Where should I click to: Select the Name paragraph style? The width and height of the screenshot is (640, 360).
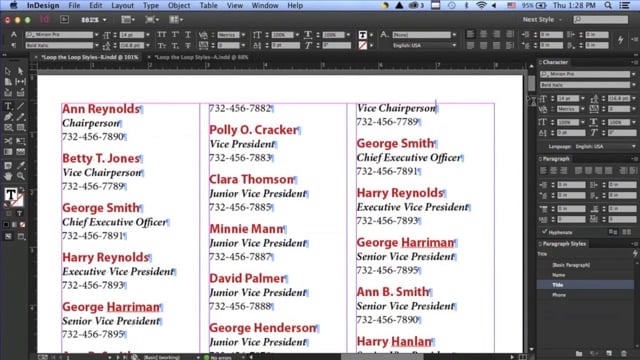point(559,275)
